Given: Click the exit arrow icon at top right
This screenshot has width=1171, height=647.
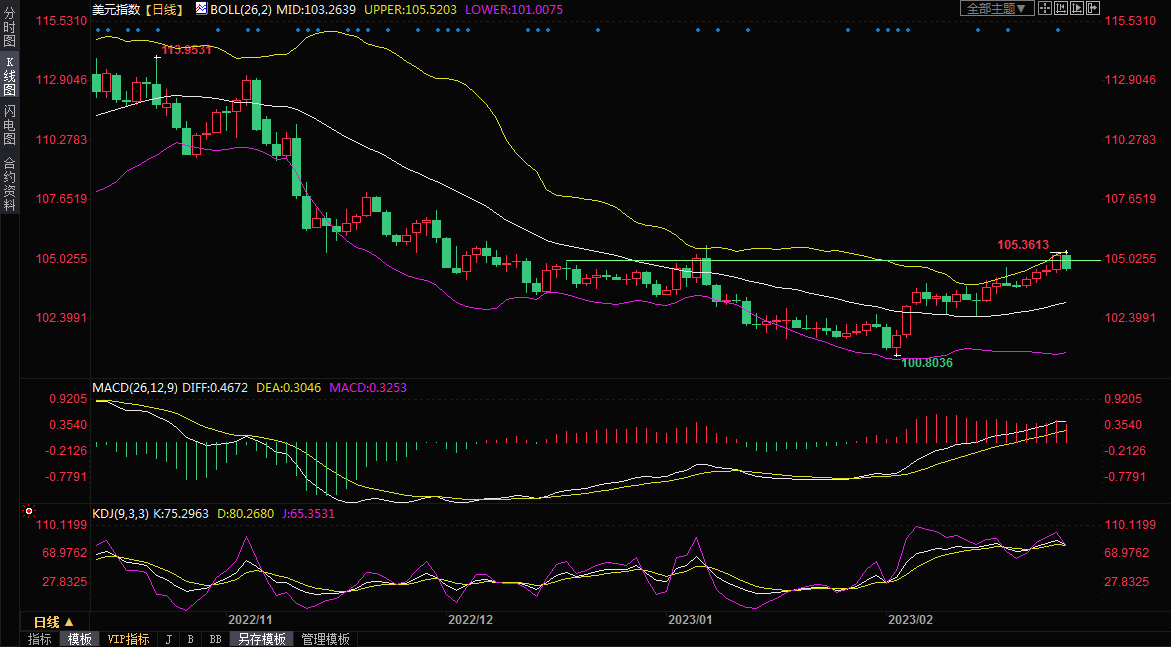Looking at the screenshot, I should point(1093,8).
